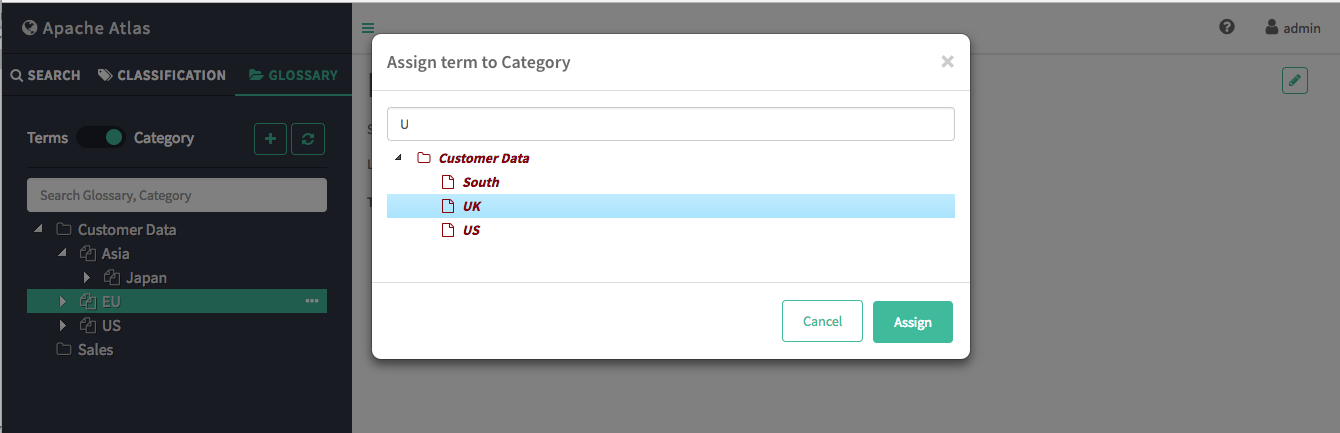Click the hamburger menu icon beside sidebar
This screenshot has height=433, width=1340.
368,28
